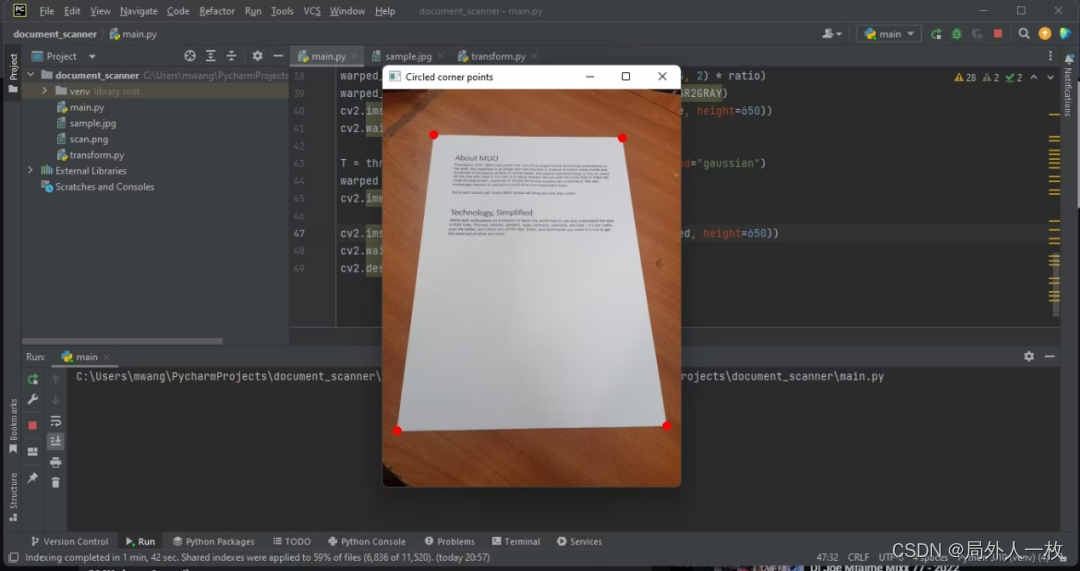The height and width of the screenshot is (571, 1080).
Task: Collapse the document_scanner root folder
Action: (x=30, y=75)
